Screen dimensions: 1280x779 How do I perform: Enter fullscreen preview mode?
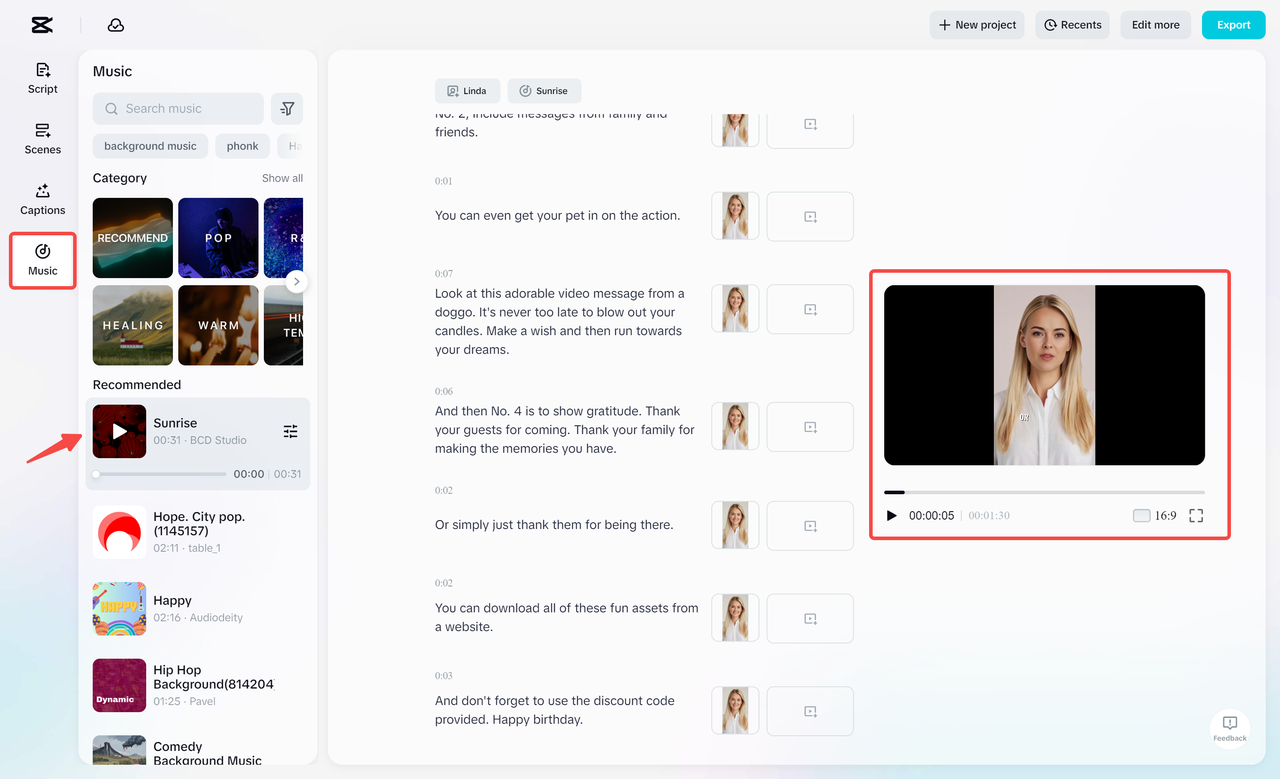click(x=1196, y=516)
